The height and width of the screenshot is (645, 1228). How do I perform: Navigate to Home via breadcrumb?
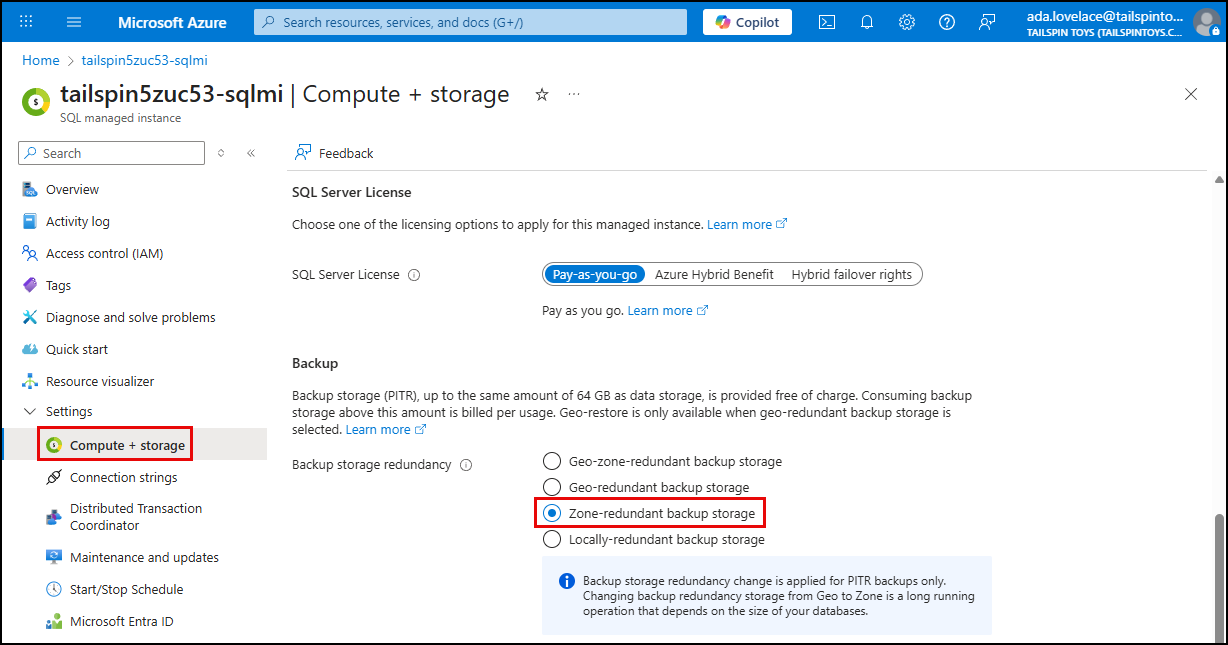[40, 60]
